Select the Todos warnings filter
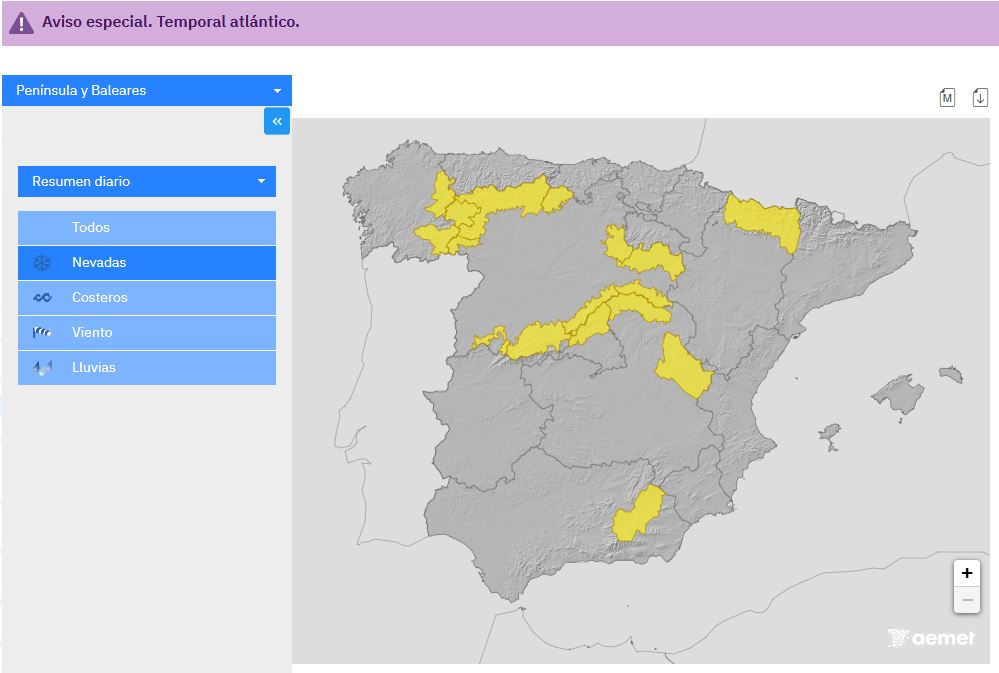The image size is (999, 673). 147,228
